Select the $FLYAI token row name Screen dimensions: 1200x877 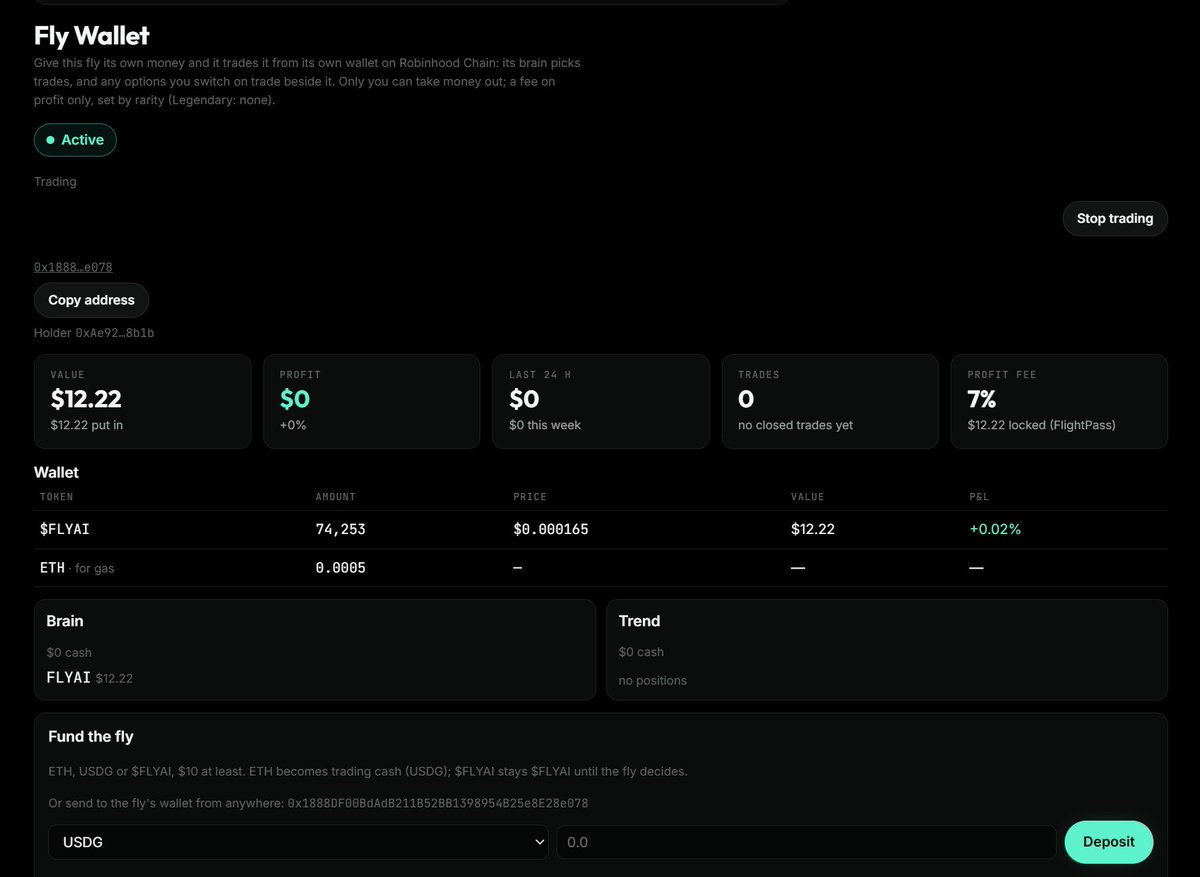point(65,529)
